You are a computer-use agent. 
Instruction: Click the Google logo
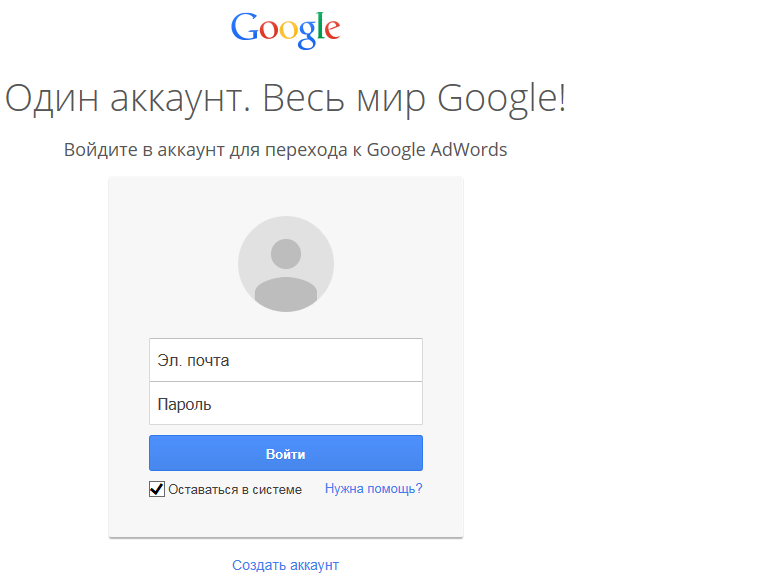(285, 29)
